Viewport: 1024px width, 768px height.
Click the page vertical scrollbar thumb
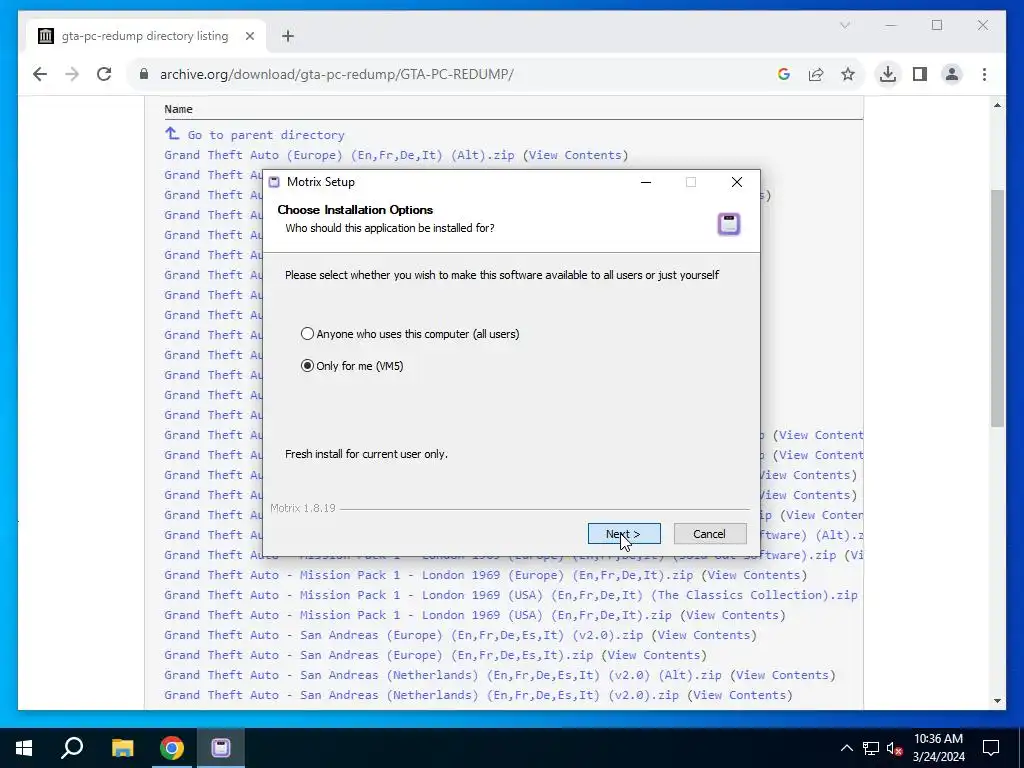tap(997, 308)
